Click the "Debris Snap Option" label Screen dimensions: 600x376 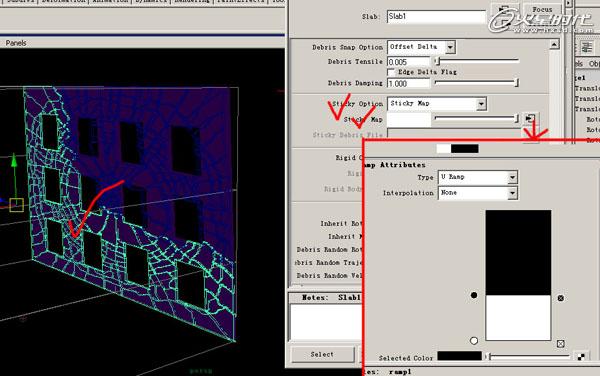[x=347, y=47]
